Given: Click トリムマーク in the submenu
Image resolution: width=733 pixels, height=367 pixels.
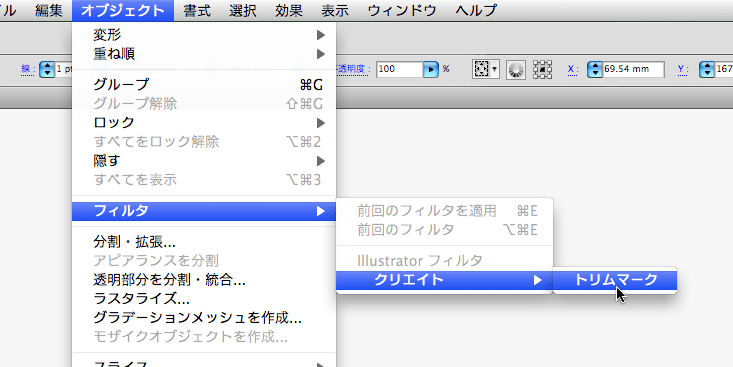Looking at the screenshot, I should [615, 280].
